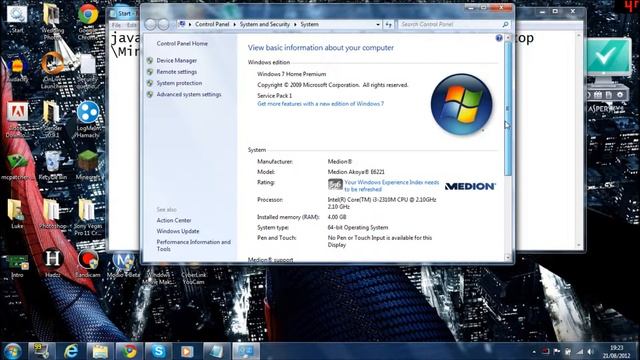Click the Action Center flag tray icon
Screen dimensions: 640x360
[557, 351]
